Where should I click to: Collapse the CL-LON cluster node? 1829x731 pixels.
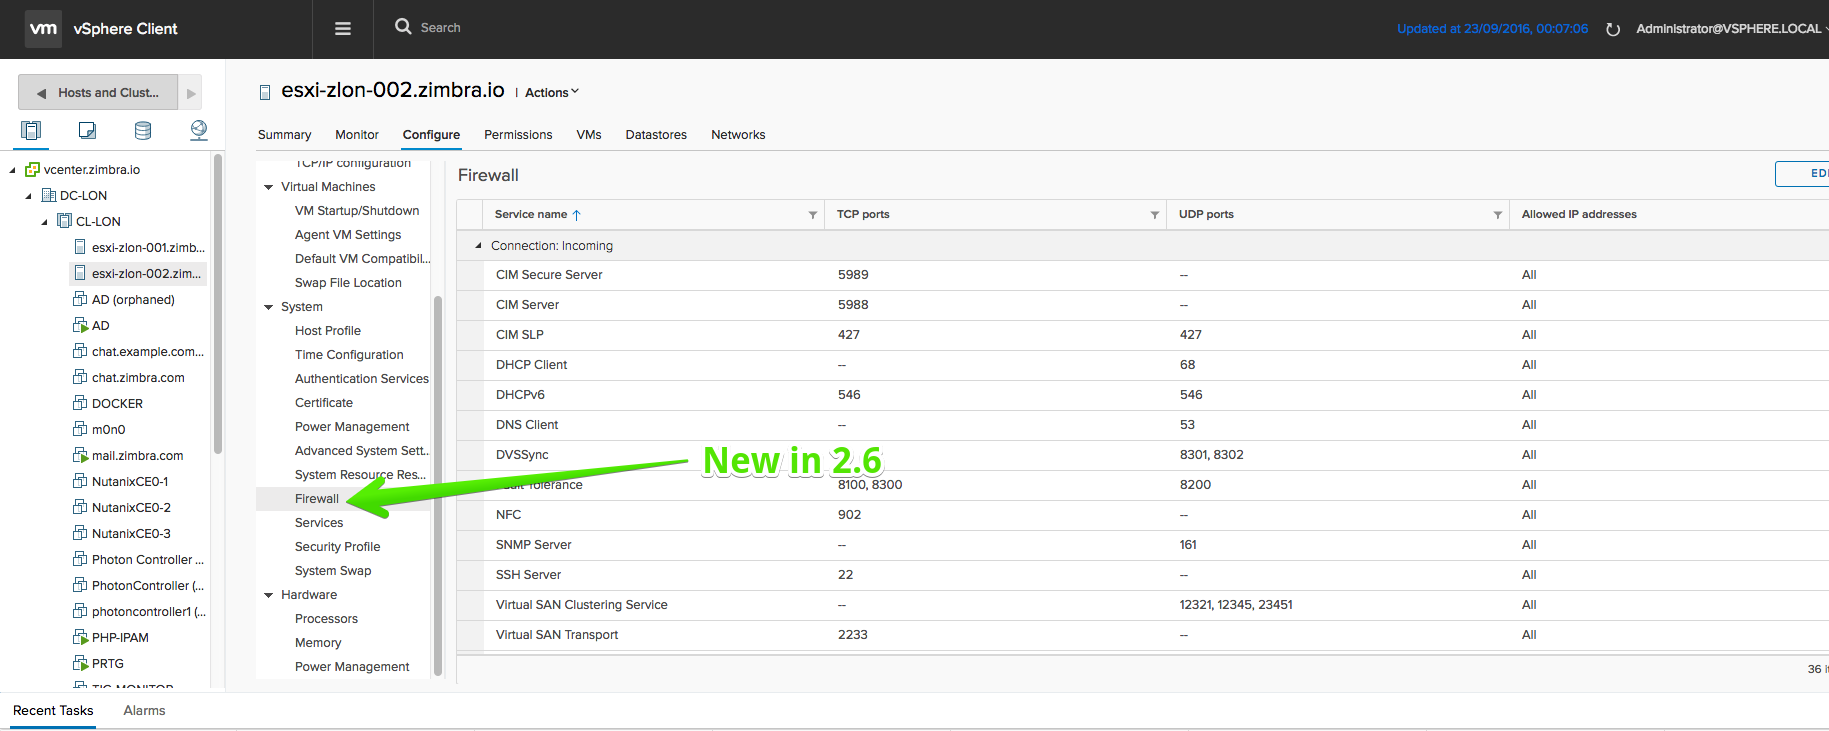44,222
